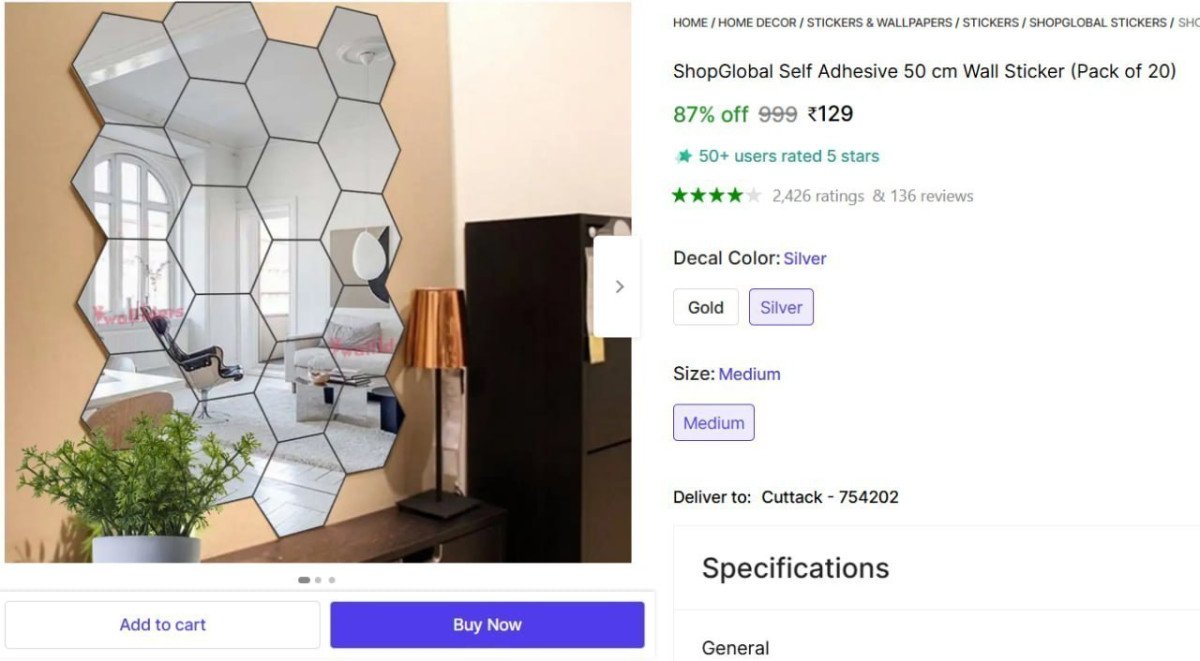
Task: Open STICKERS & WALLPAPERS breadcrumb link
Action: click(879, 22)
